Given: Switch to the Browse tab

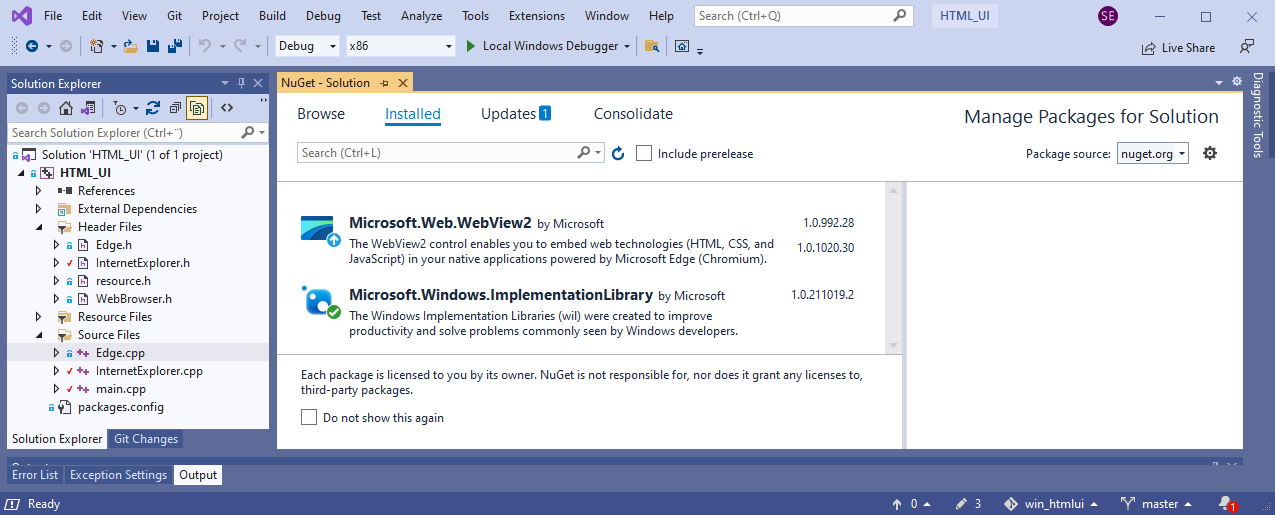Looking at the screenshot, I should click(321, 114).
